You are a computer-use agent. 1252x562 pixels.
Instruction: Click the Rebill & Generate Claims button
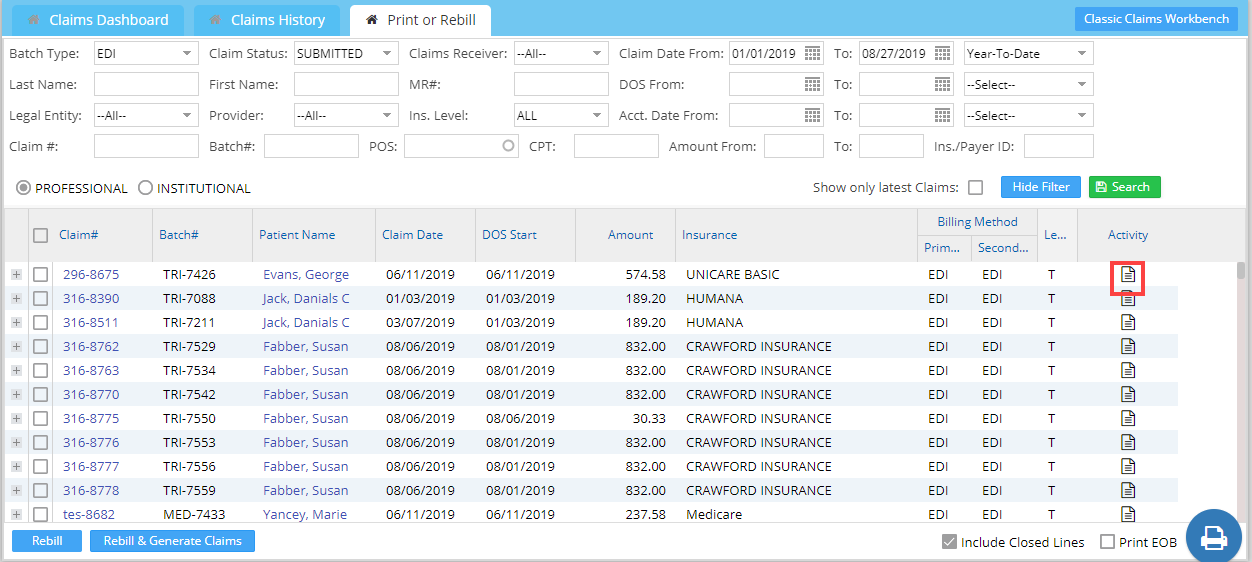click(x=172, y=541)
